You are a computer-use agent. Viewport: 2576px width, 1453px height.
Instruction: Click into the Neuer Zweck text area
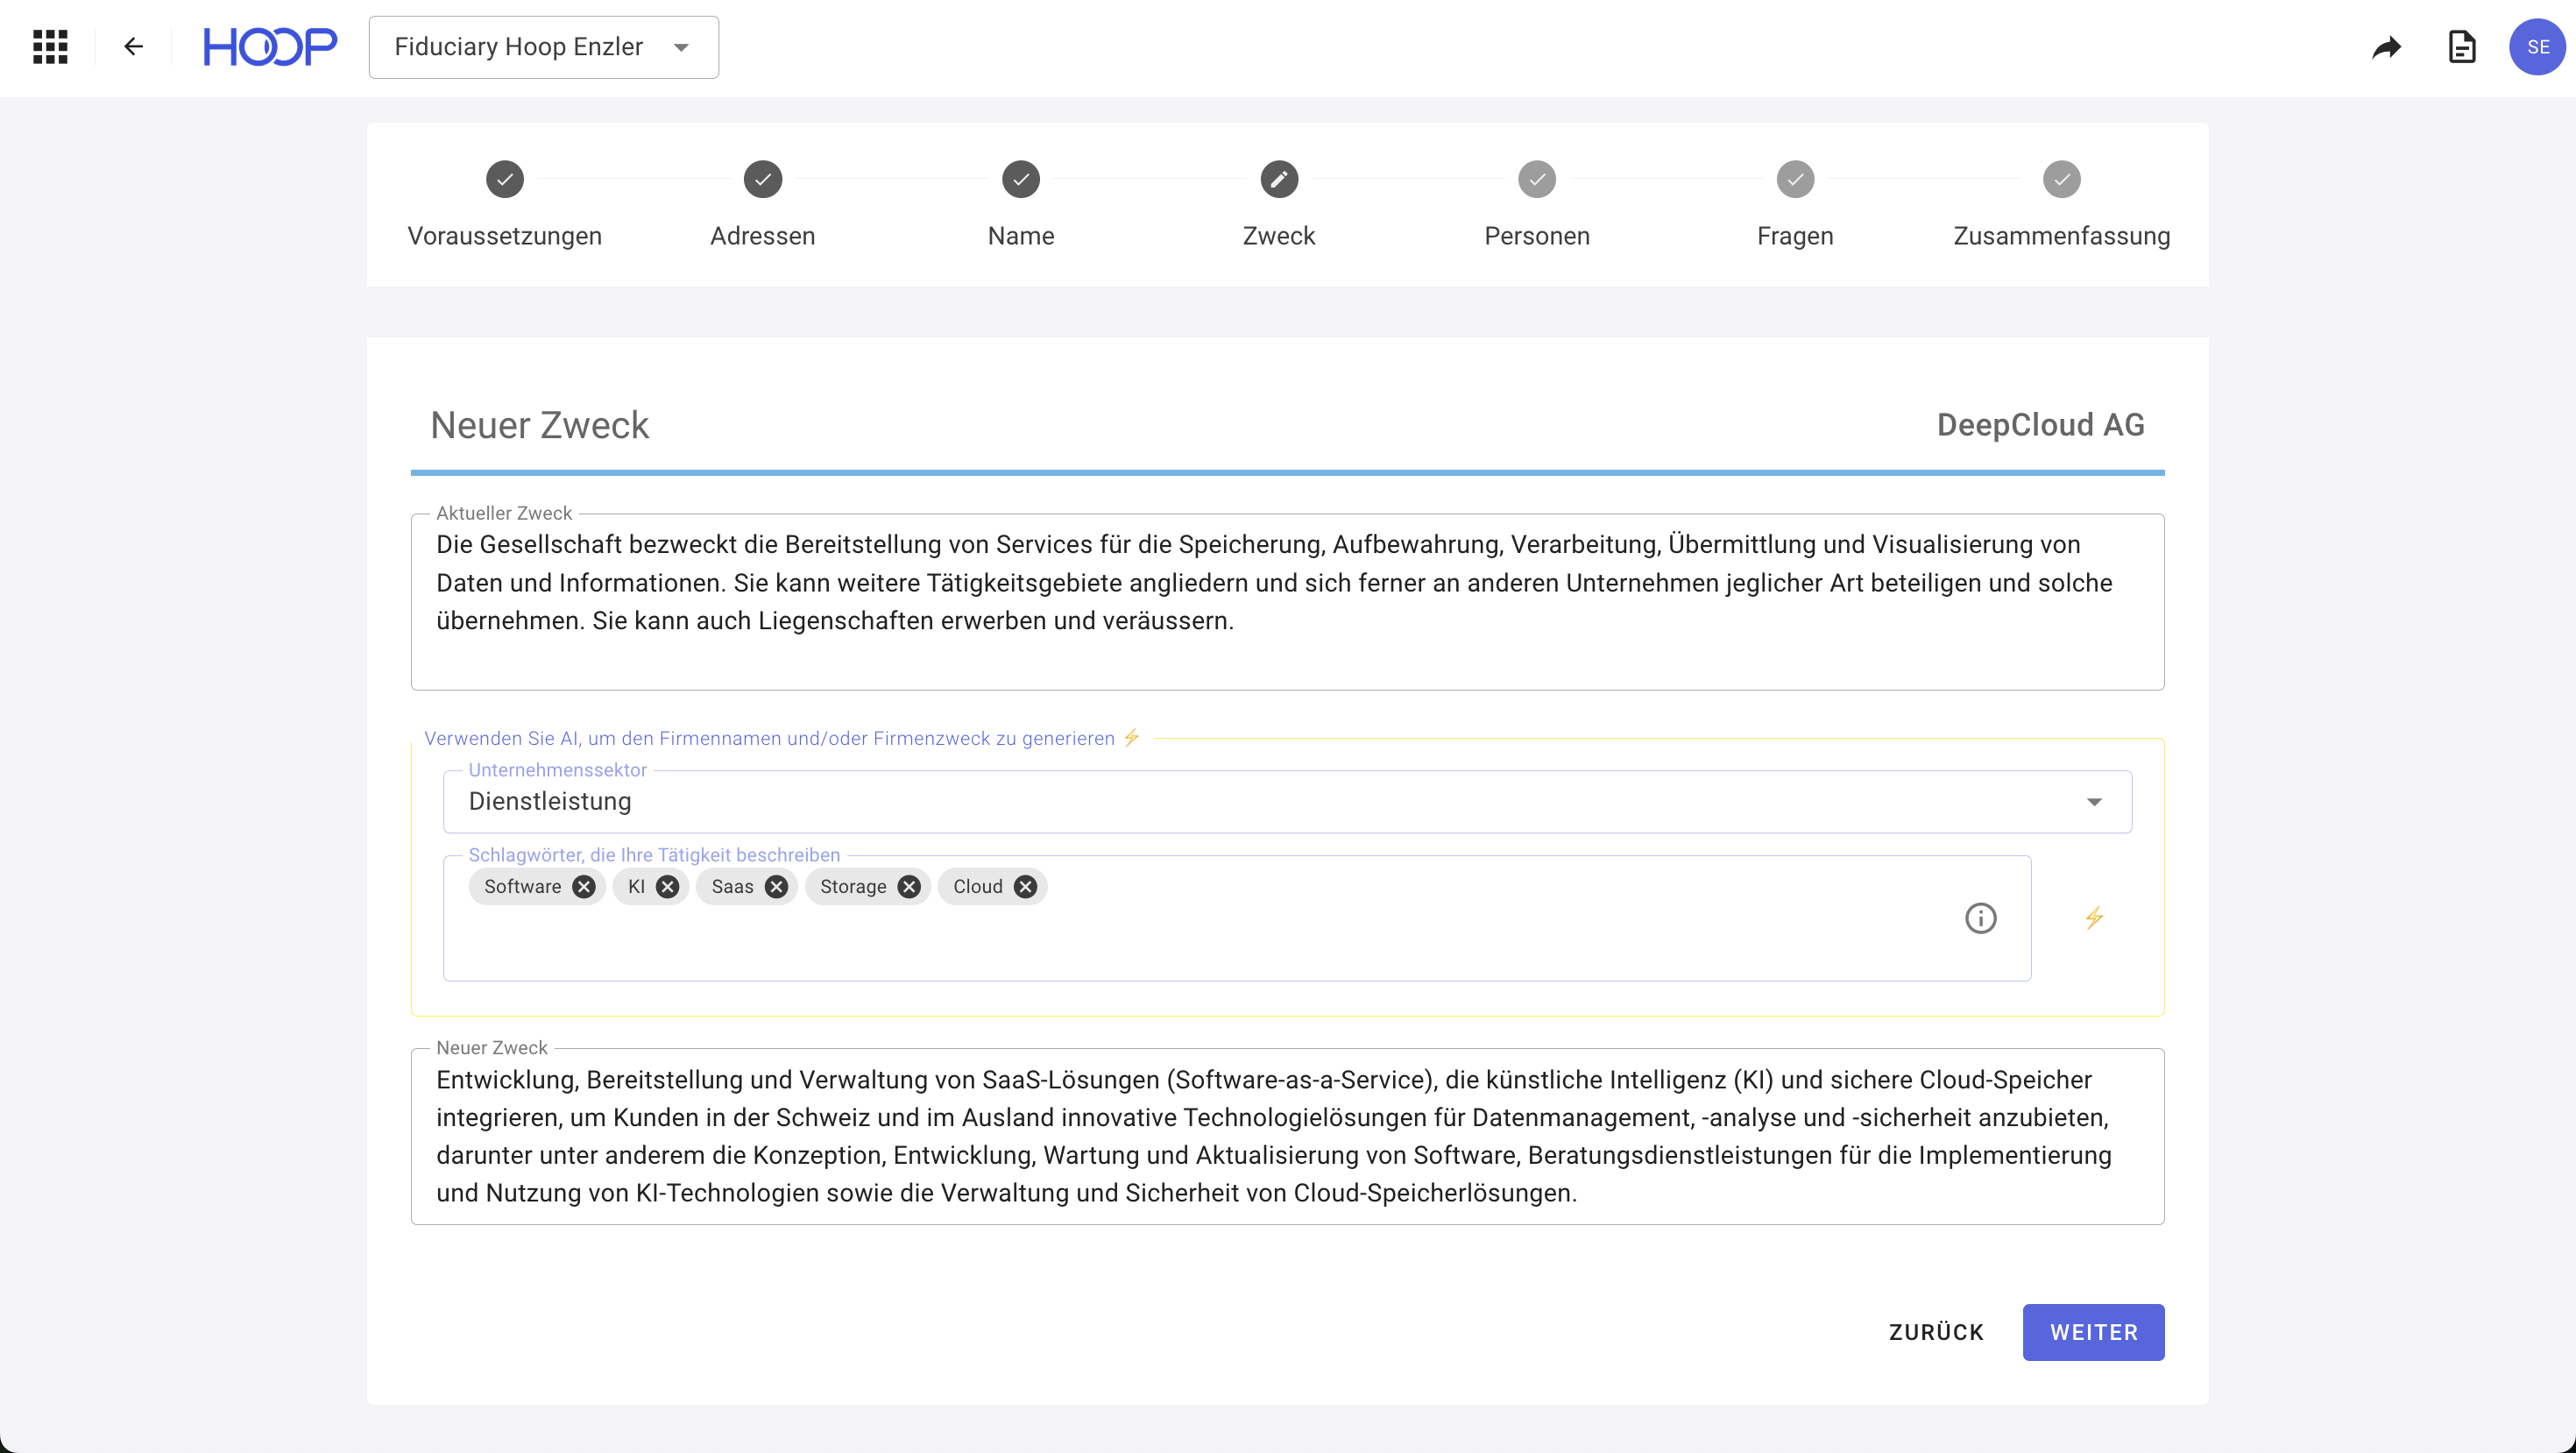1287,1136
